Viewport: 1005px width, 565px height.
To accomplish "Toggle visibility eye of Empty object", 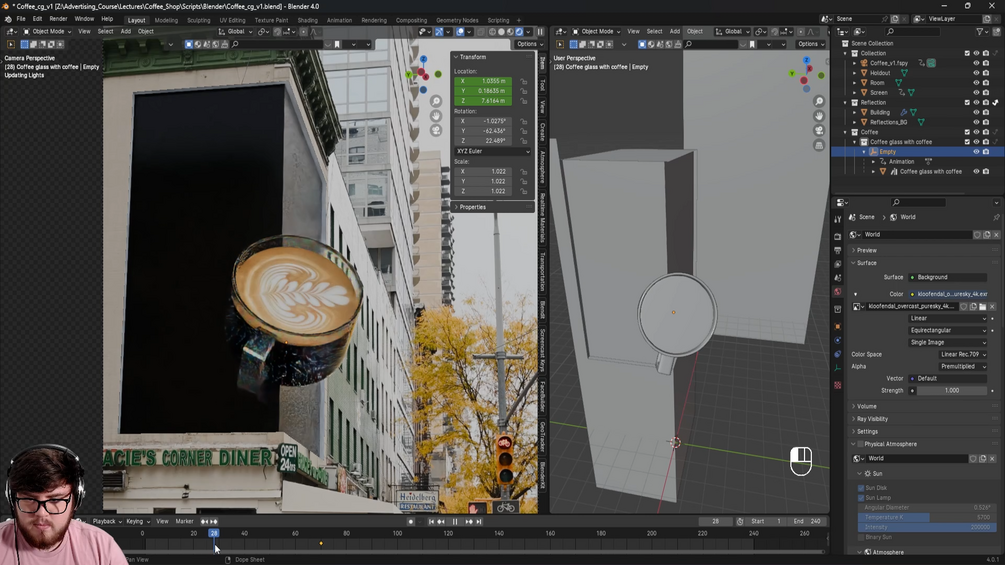I will click(x=976, y=152).
